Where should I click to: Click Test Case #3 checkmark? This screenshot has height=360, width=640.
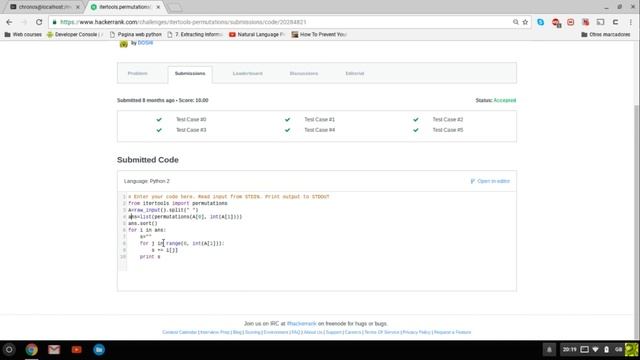159,130
